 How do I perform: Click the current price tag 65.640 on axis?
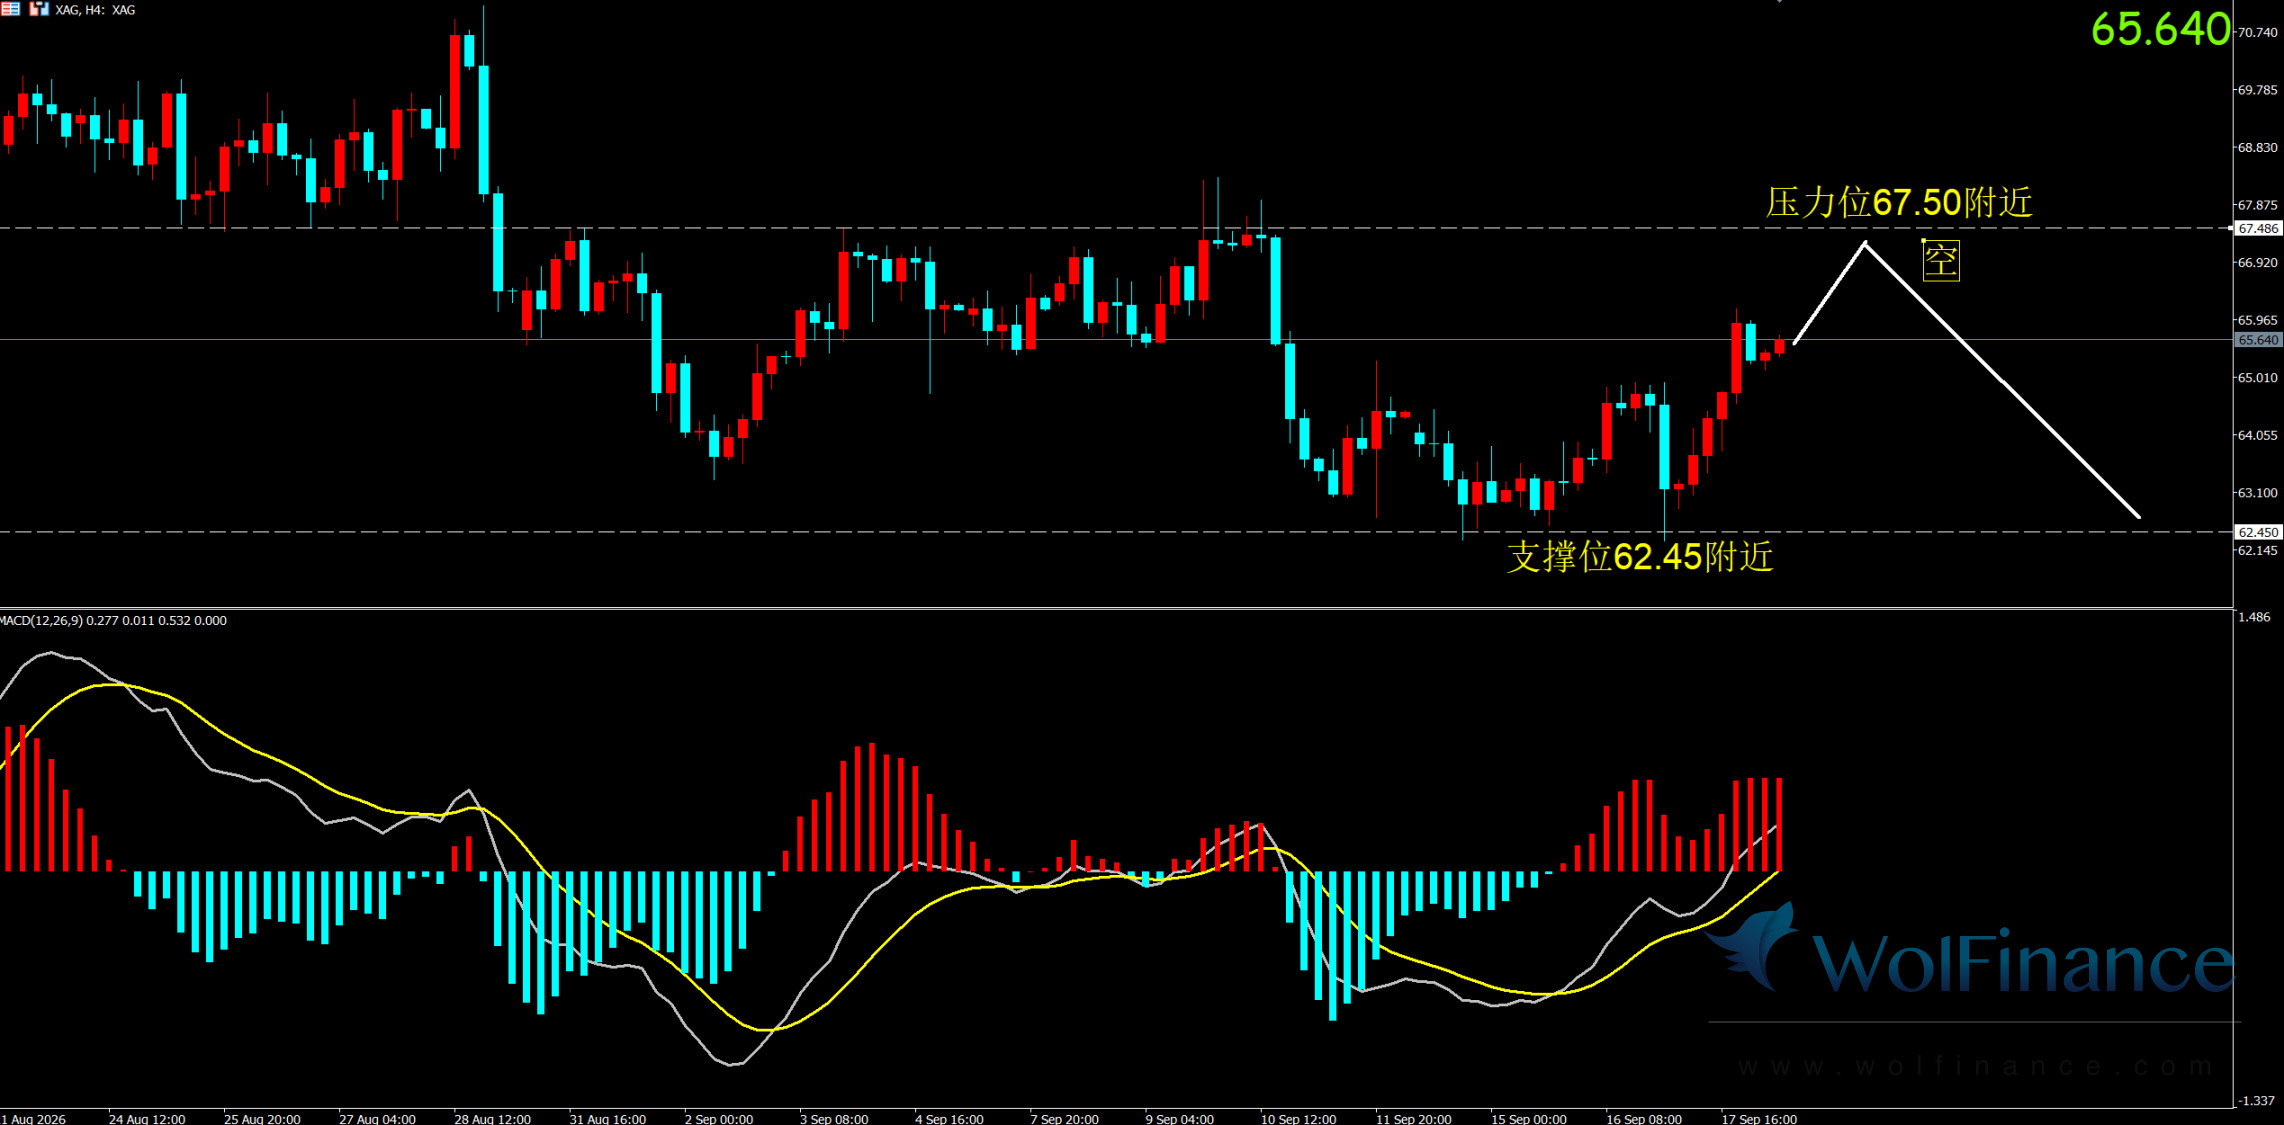pyautogui.click(x=2258, y=340)
